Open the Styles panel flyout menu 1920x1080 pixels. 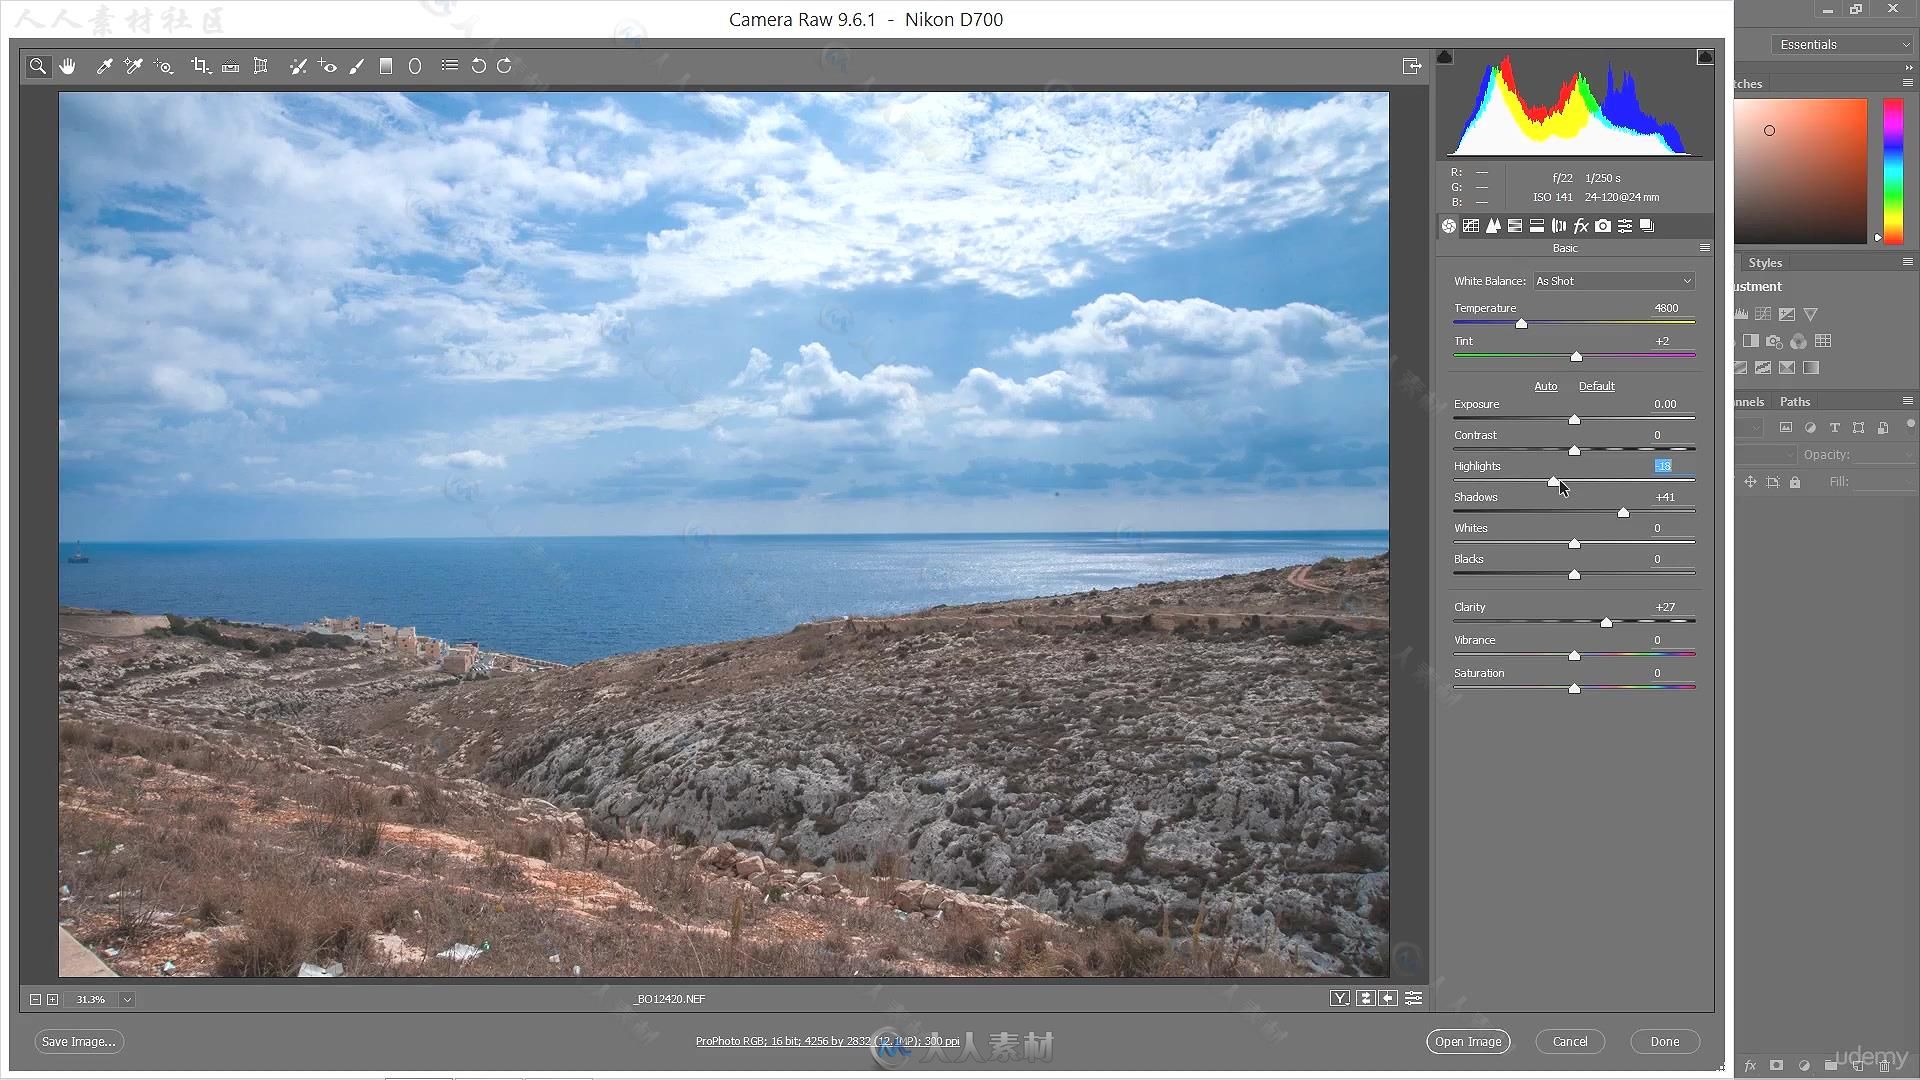pyautogui.click(x=1908, y=262)
